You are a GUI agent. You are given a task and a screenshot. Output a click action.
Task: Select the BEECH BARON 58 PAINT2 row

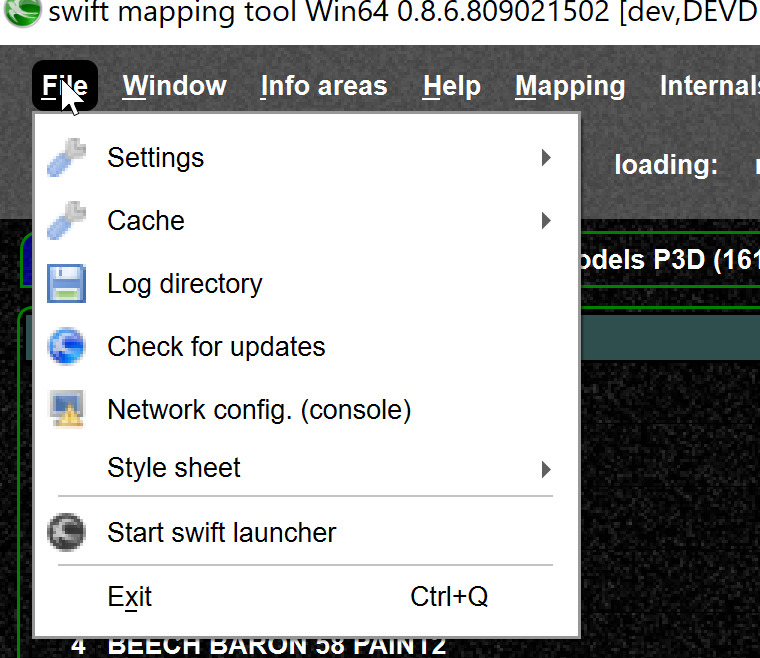(x=276, y=647)
